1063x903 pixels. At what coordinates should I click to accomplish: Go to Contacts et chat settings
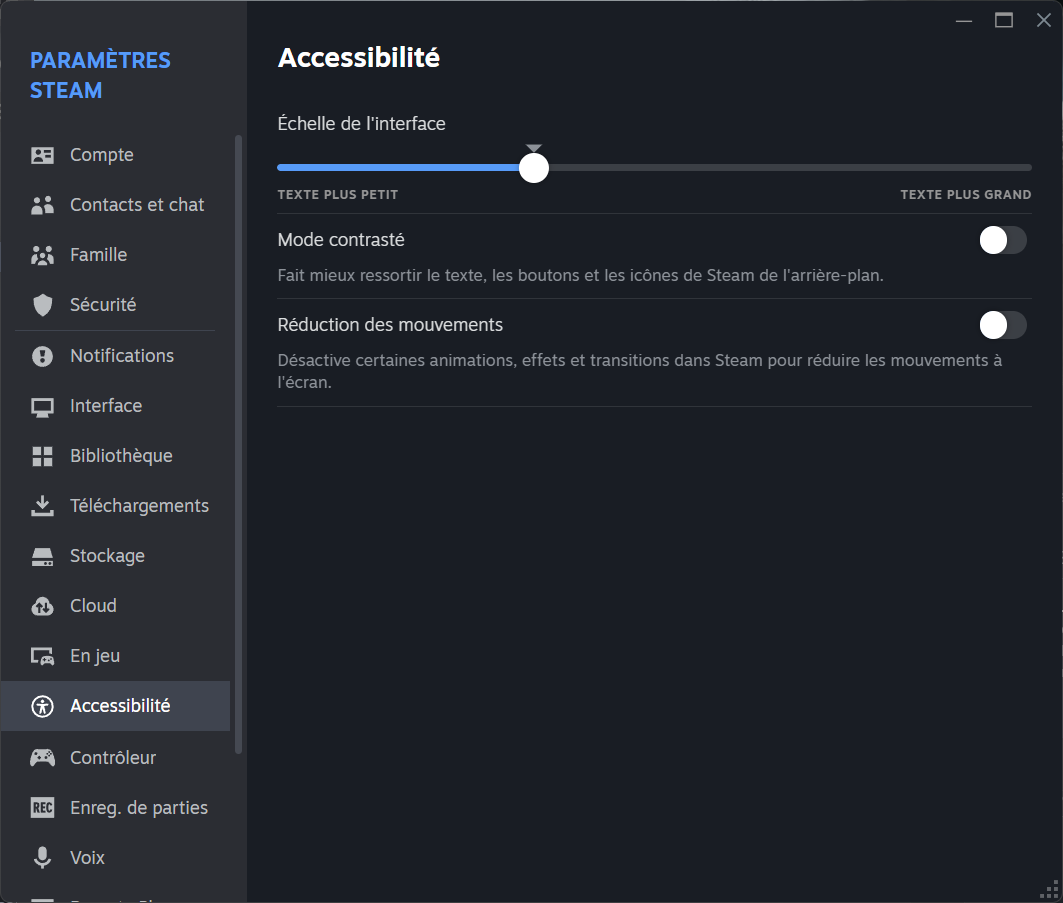coord(115,205)
